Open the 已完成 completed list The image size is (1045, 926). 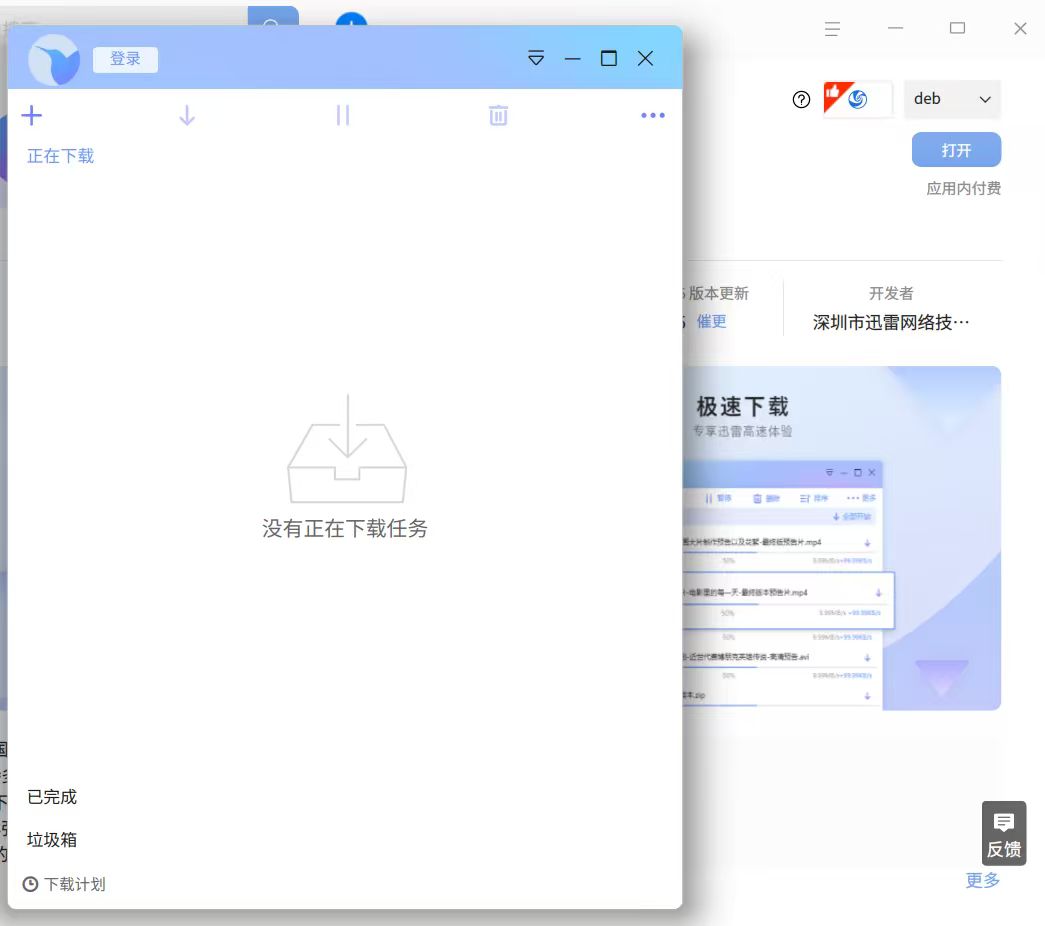(x=52, y=797)
